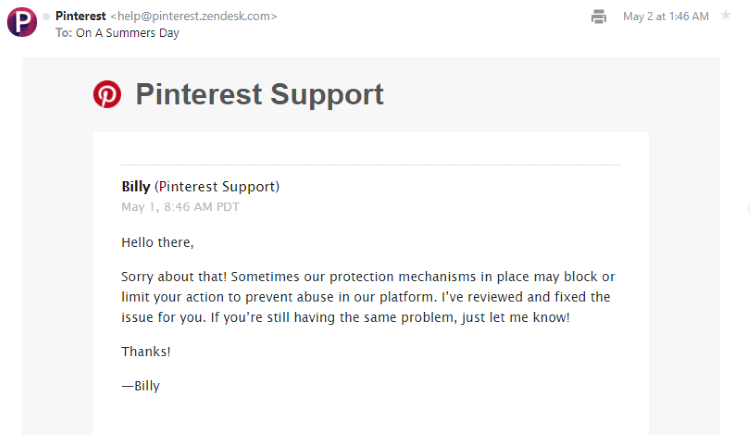This screenshot has width=750, height=435.
Task: Click the Pinterest sender avatar icon
Action: click(x=22, y=22)
